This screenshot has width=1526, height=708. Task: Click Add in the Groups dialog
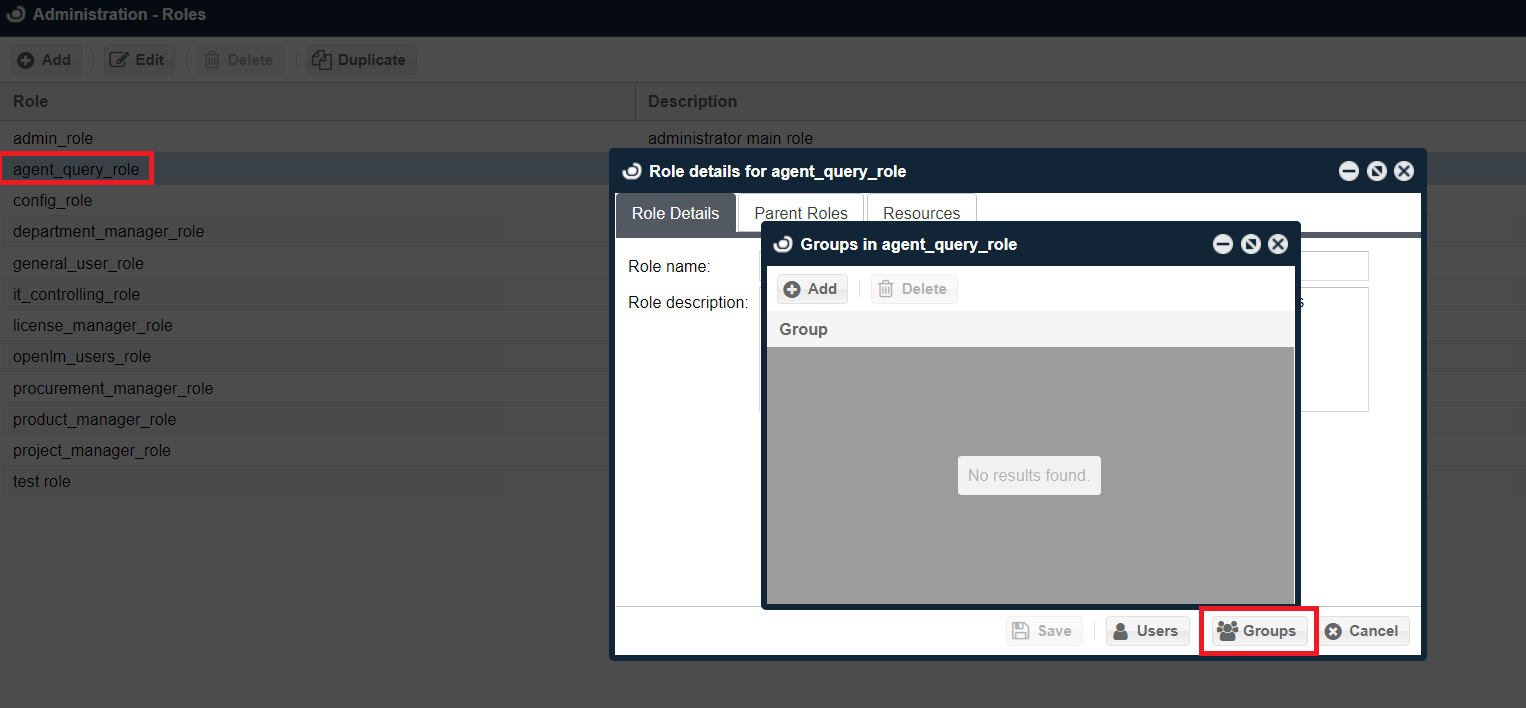[811, 289]
